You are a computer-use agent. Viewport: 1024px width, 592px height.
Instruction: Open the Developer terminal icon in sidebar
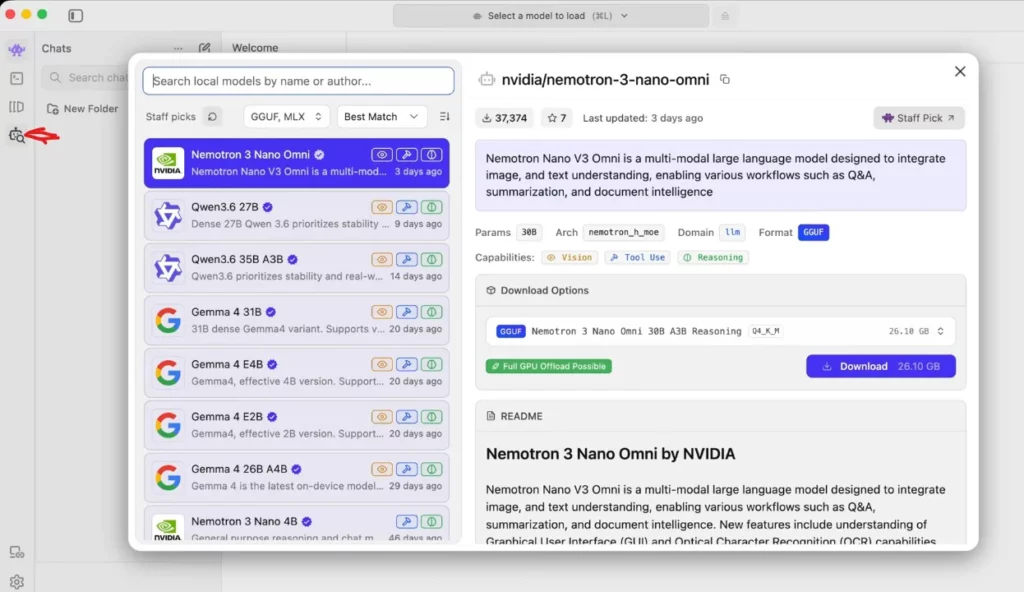click(16, 78)
